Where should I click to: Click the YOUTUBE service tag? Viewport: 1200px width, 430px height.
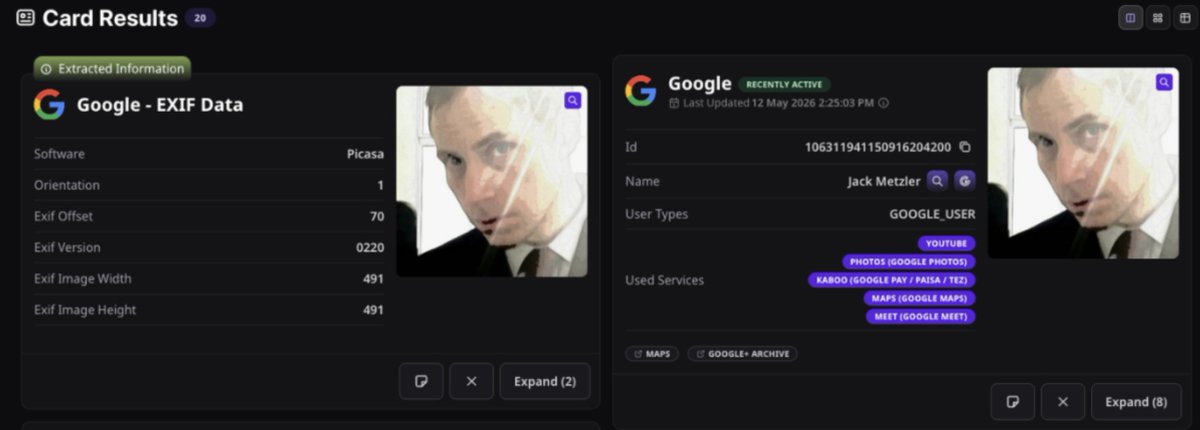point(946,243)
